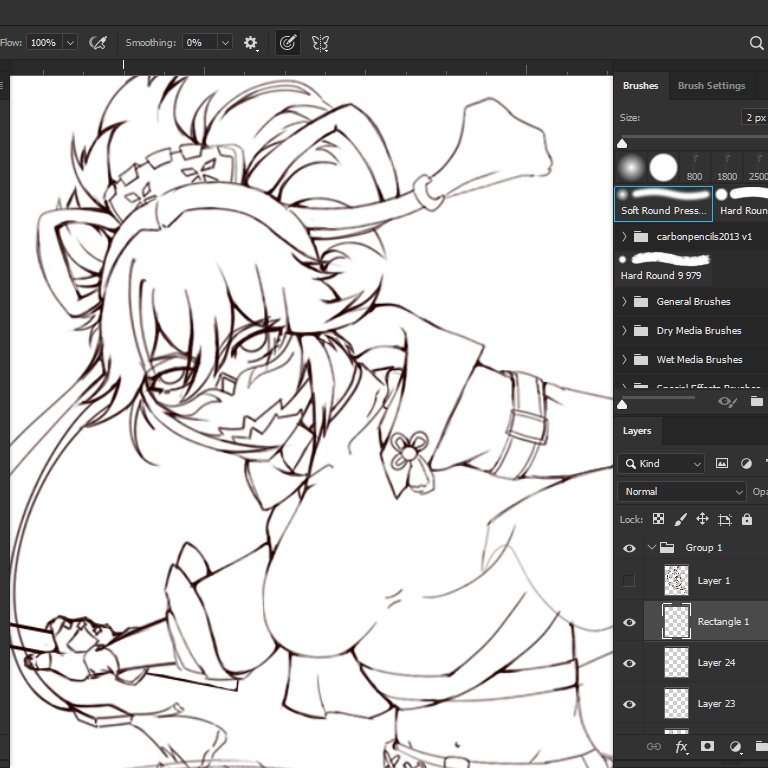Viewport: 768px width, 768px height.
Task: Hide Layer 24
Action: (629, 663)
